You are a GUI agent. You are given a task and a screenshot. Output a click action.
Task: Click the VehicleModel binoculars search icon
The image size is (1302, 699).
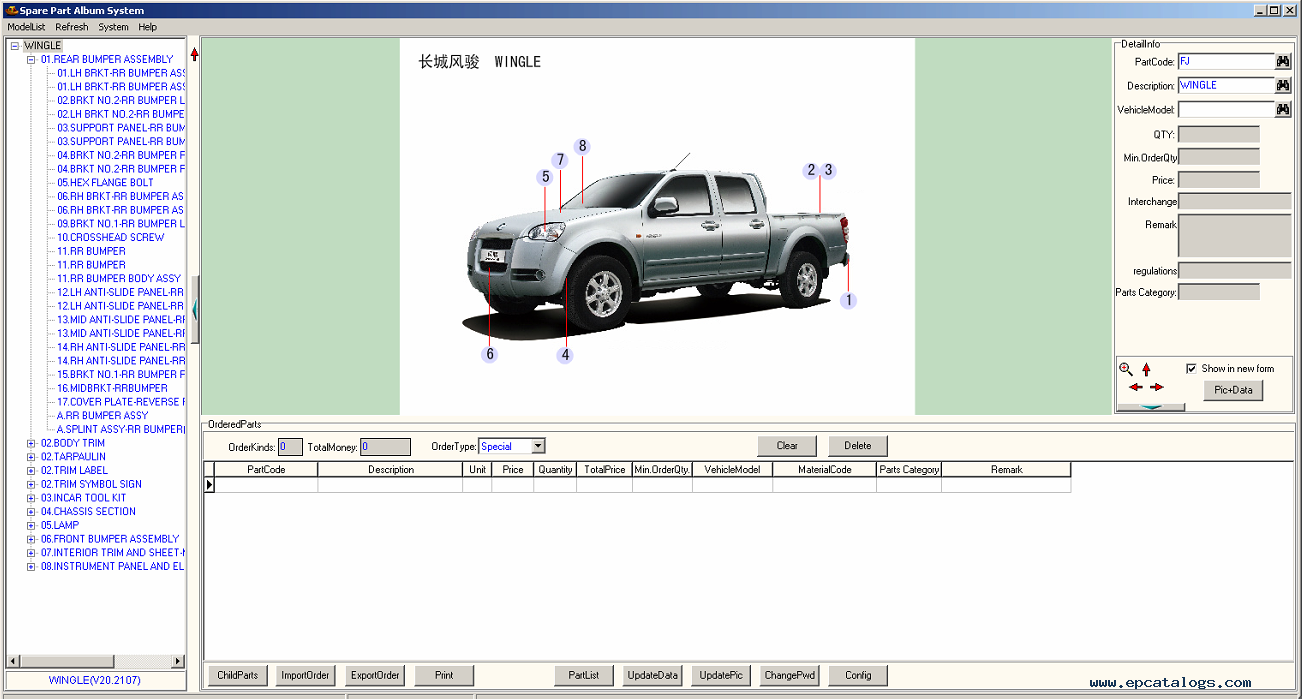click(x=1283, y=110)
